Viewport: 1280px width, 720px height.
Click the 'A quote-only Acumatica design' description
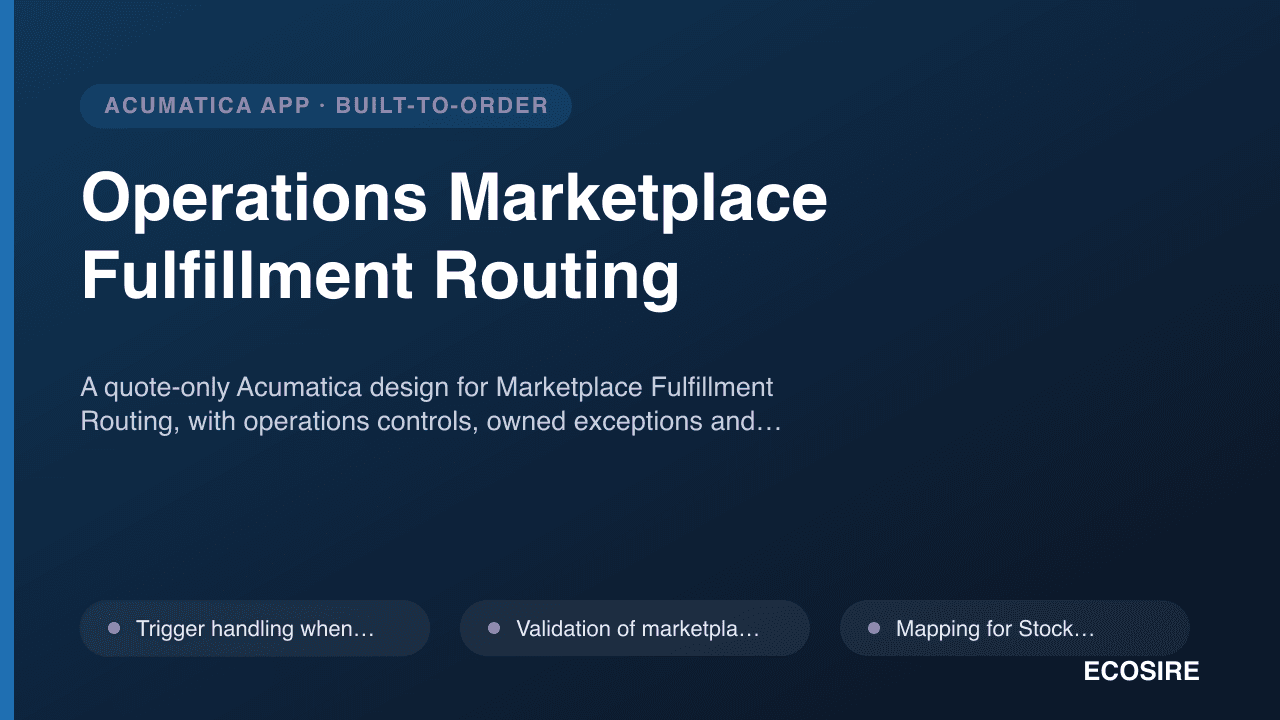point(430,404)
